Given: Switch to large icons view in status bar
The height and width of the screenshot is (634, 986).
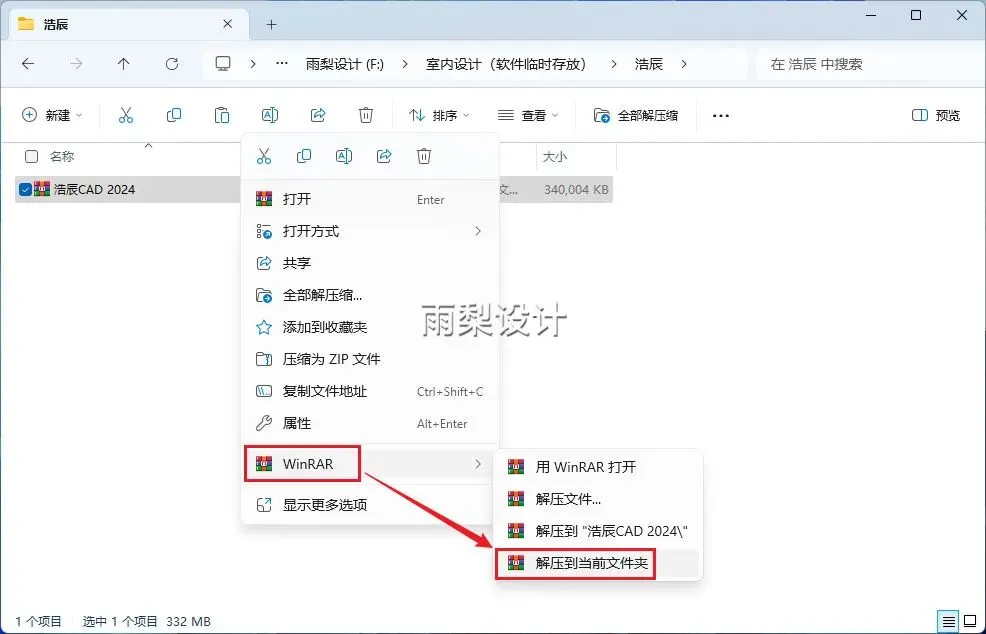Looking at the screenshot, I should [970, 621].
